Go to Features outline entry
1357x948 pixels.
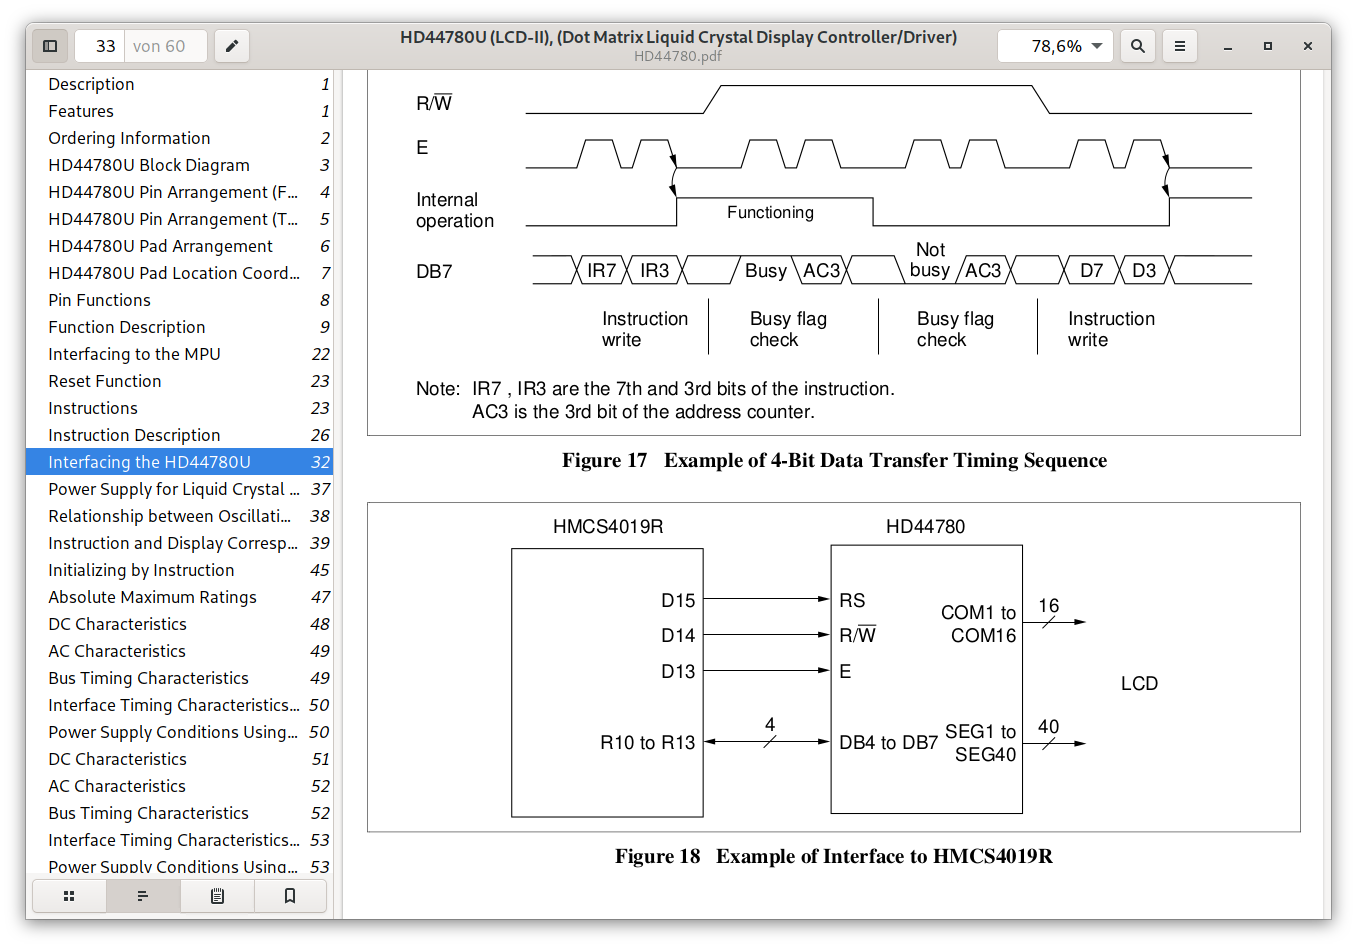179,111
